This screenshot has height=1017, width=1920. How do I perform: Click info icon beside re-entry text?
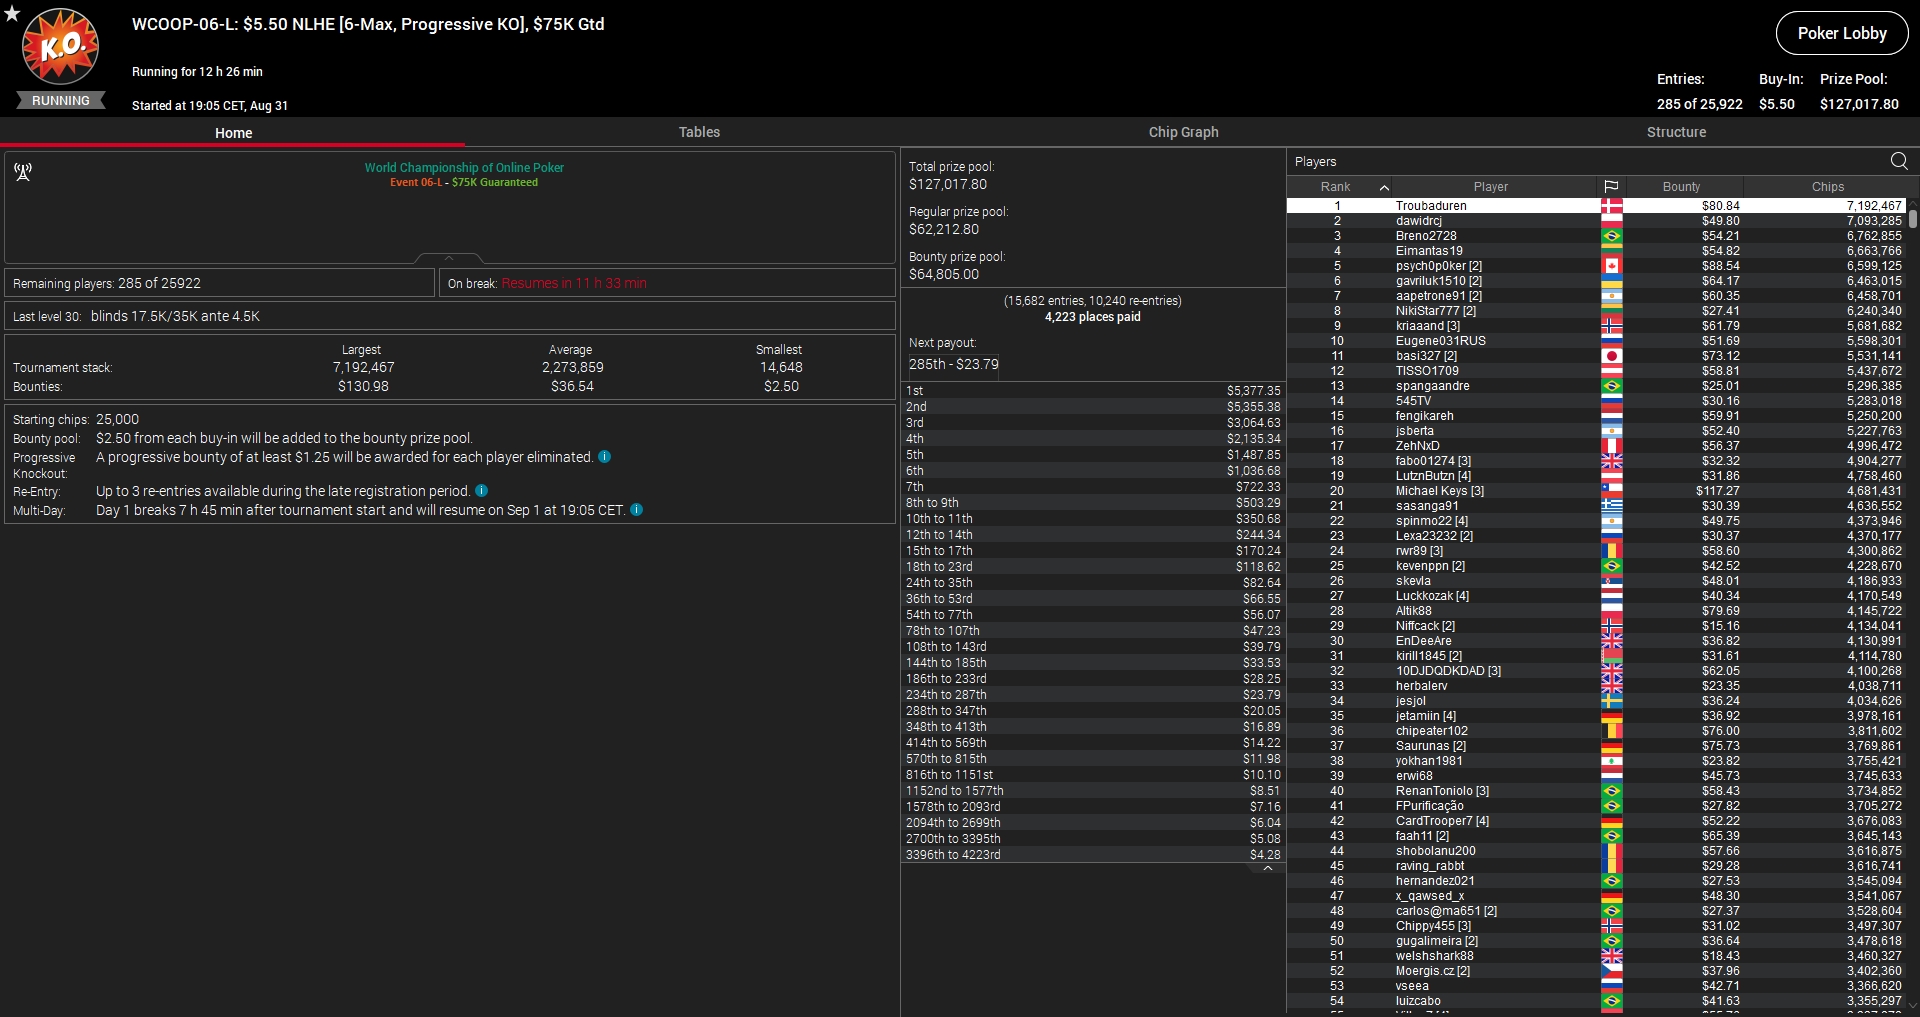[x=482, y=491]
